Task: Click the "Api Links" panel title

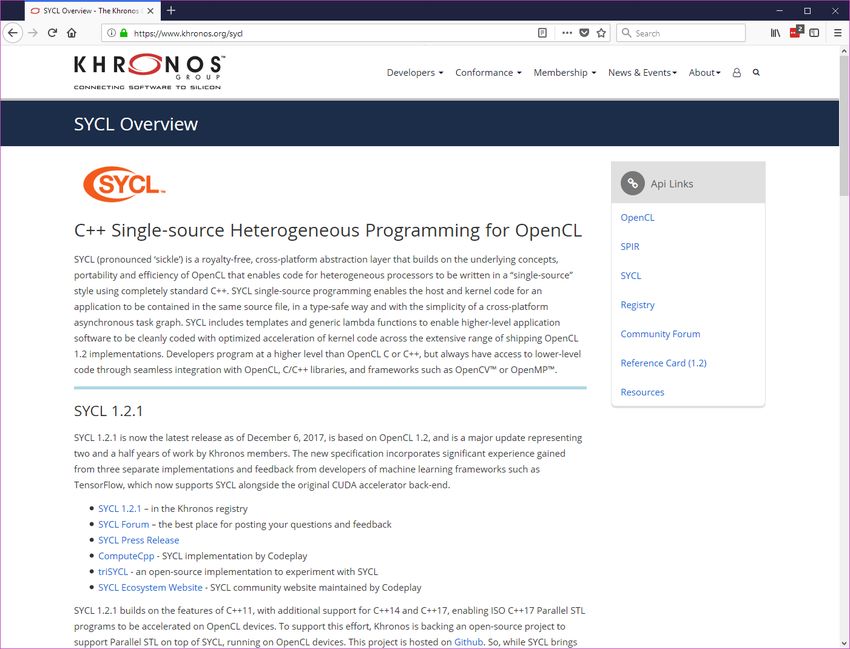Action: coord(672,184)
